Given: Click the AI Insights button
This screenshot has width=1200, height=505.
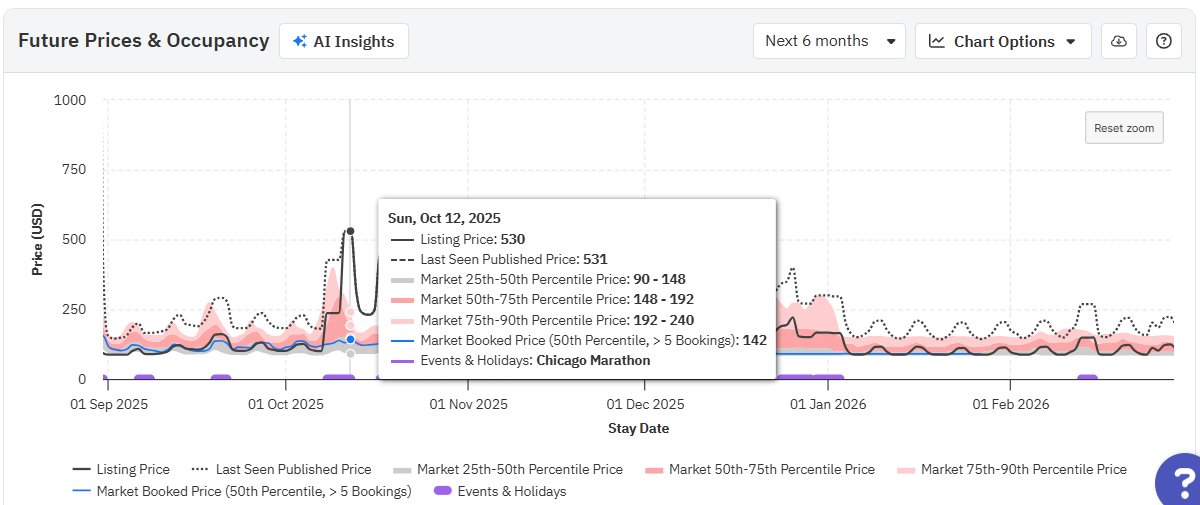Looking at the screenshot, I should coord(344,41).
